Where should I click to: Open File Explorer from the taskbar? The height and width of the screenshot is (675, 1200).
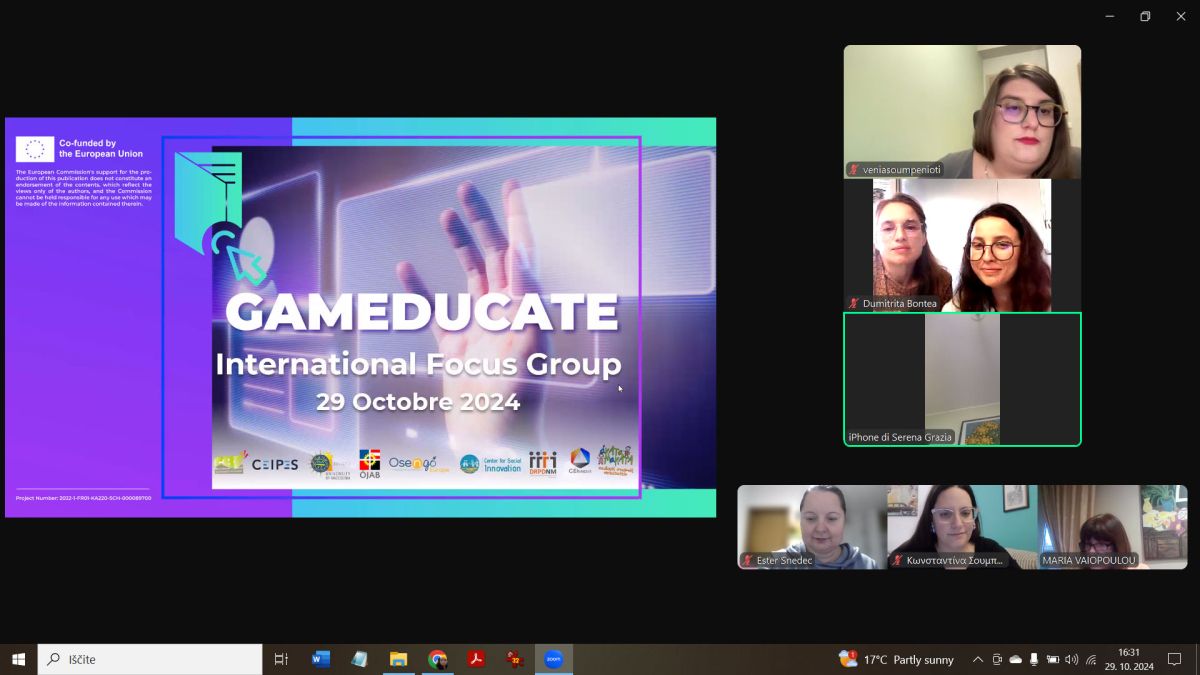click(x=399, y=659)
